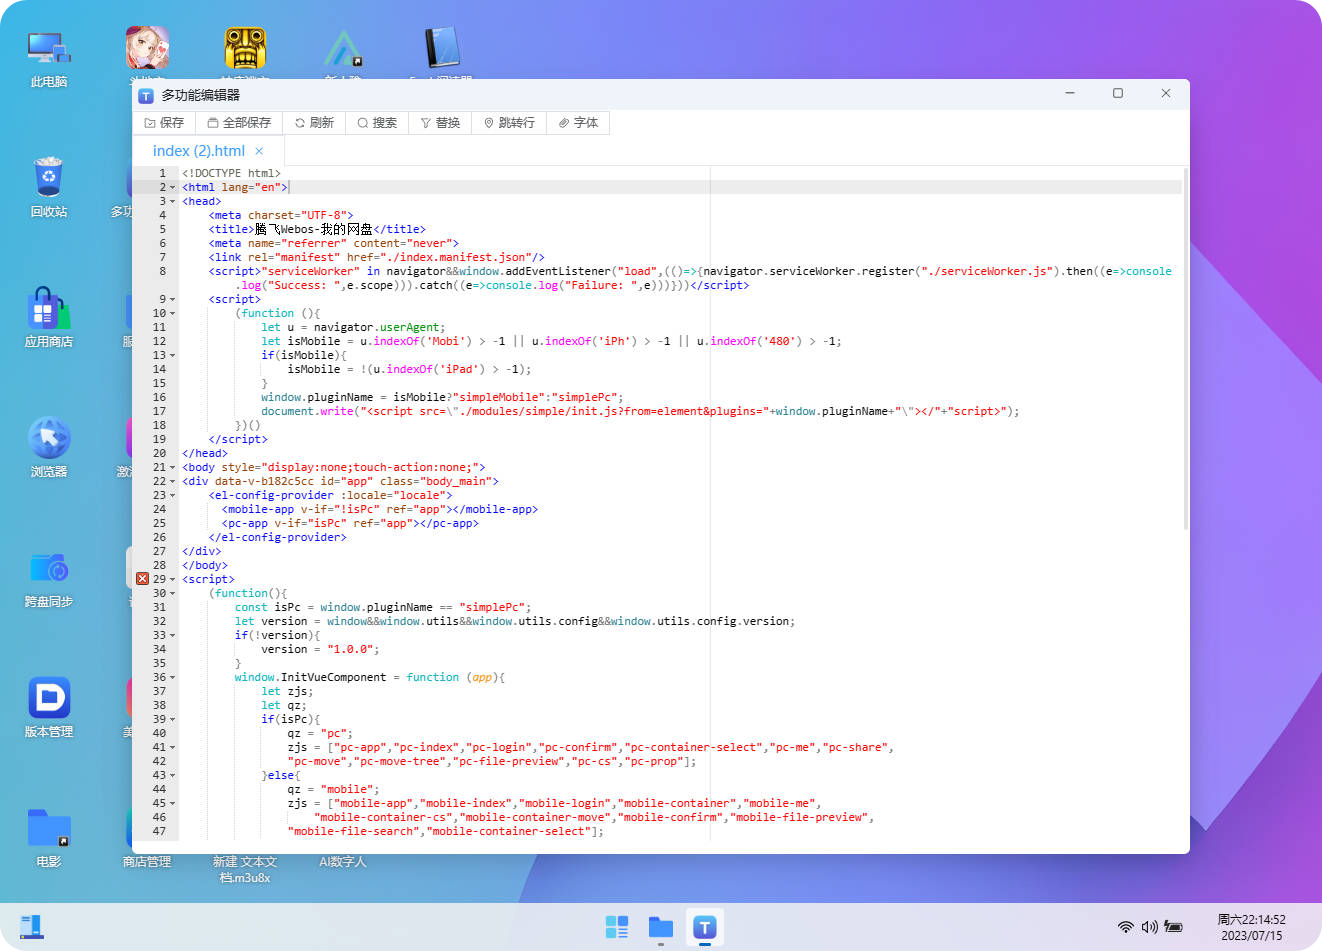
Task: Fold the else block on line 43
Action: (172, 776)
